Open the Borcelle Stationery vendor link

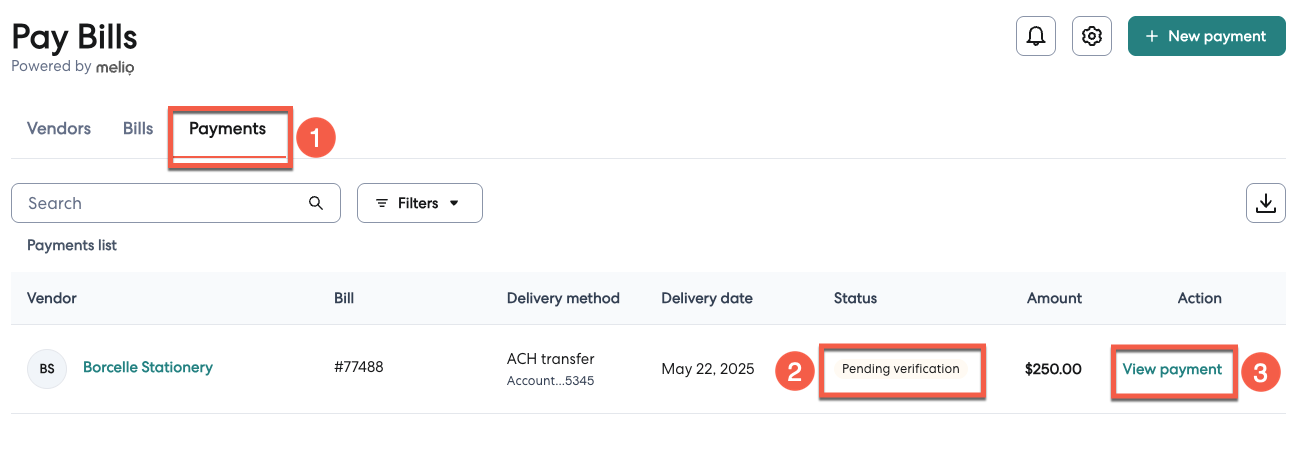[148, 367]
